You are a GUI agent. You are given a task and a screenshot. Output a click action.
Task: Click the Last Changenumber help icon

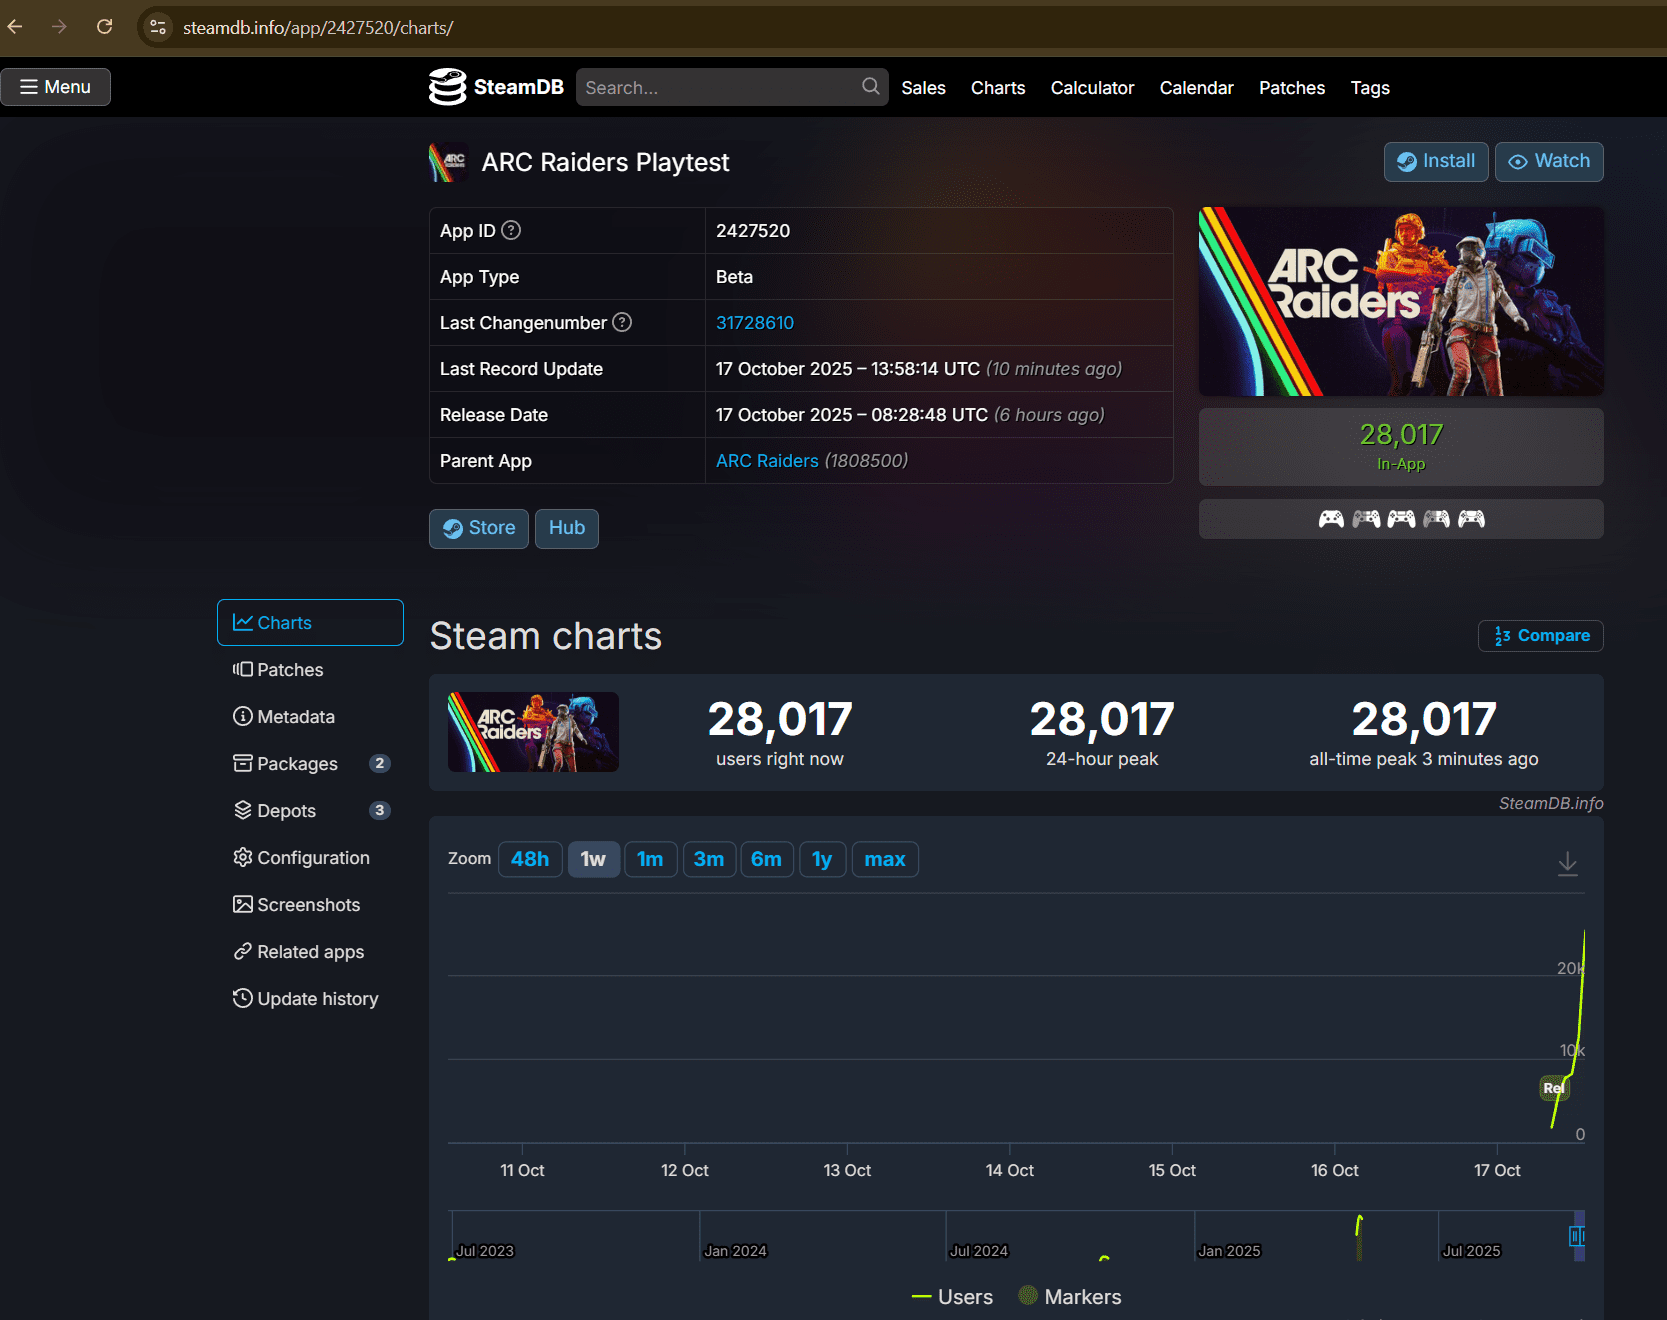[x=622, y=322]
